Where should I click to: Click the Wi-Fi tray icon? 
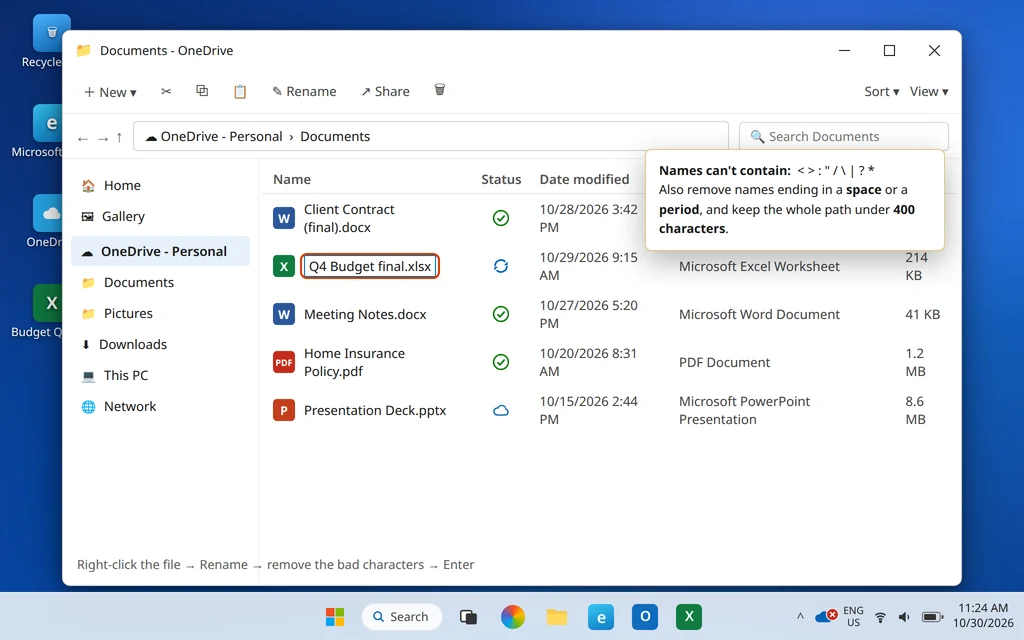(880, 617)
